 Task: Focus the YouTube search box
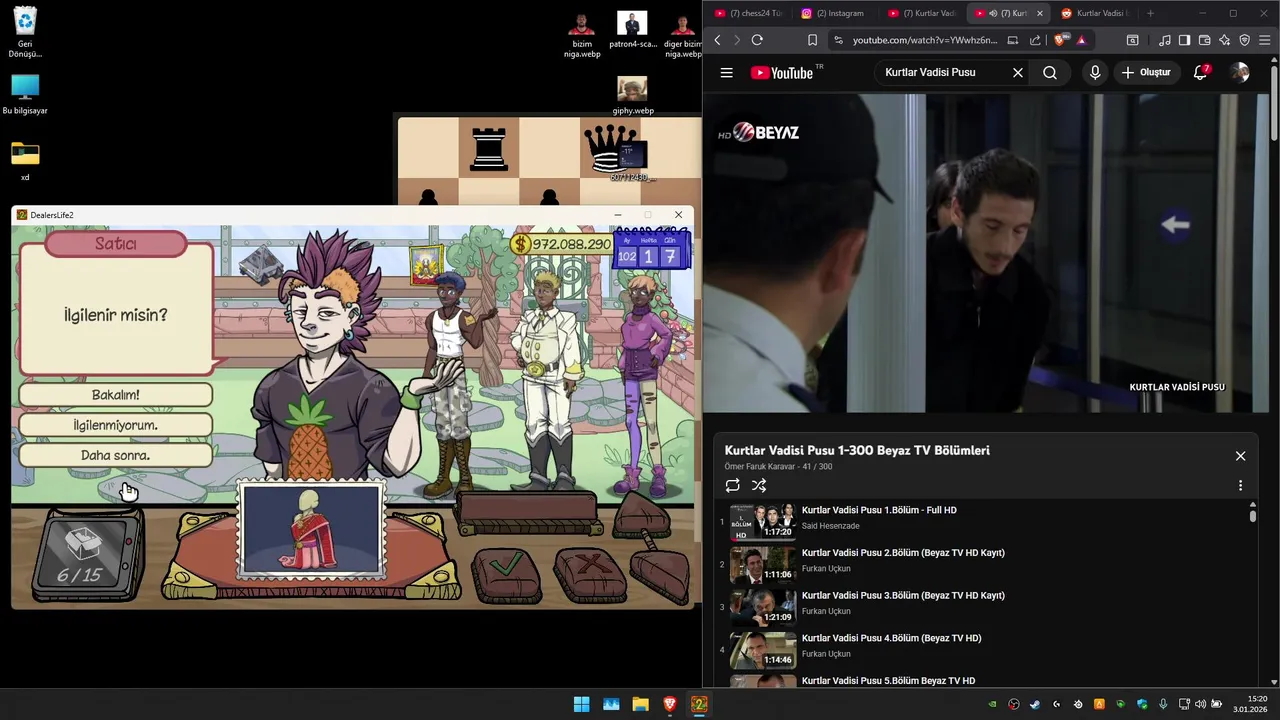[x=940, y=73]
